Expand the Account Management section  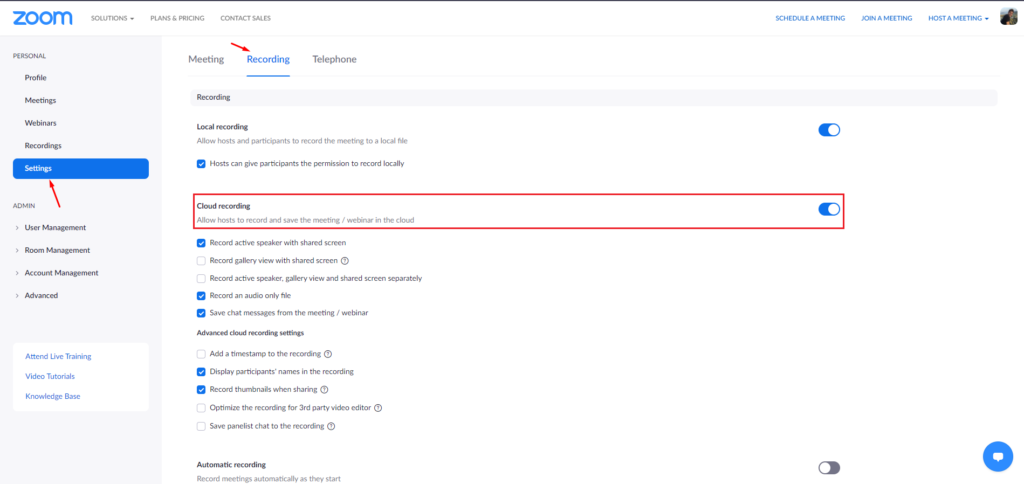pyautogui.click(x=61, y=273)
